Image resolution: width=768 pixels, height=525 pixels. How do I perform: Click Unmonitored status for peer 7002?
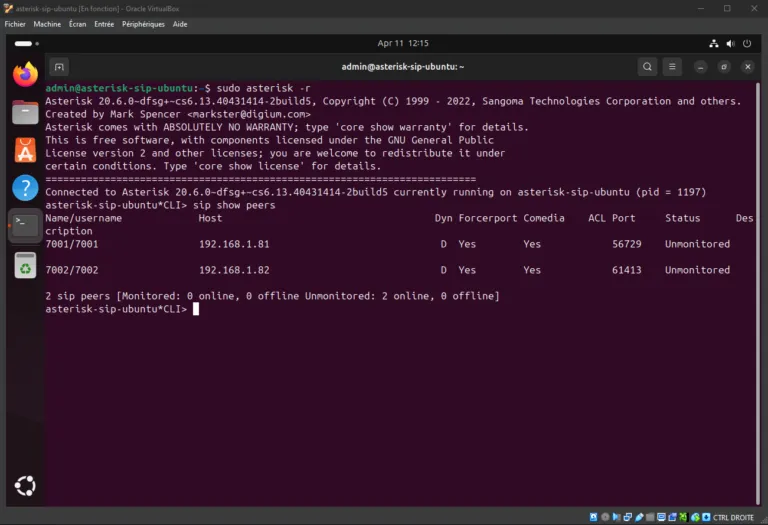click(x=697, y=270)
